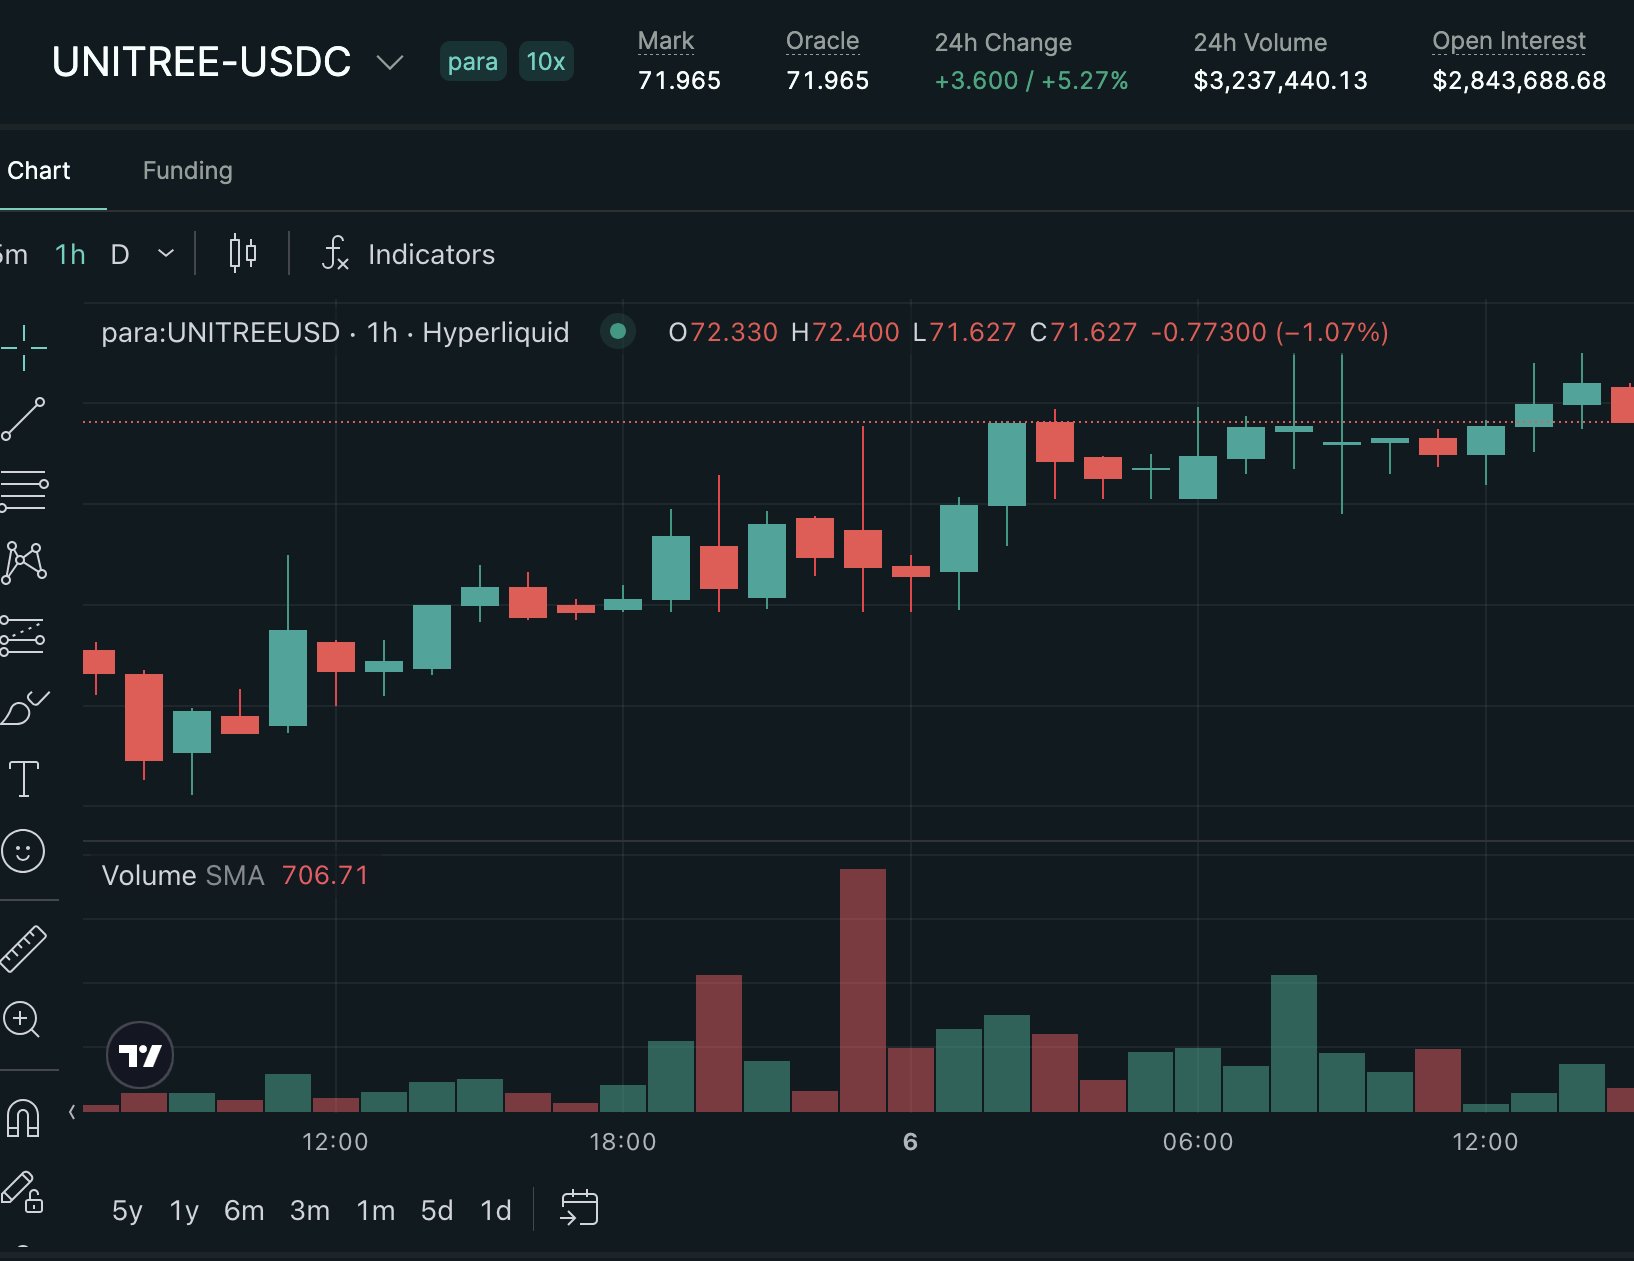
Task: Open the candlestick chart style menu
Action: pos(242,254)
